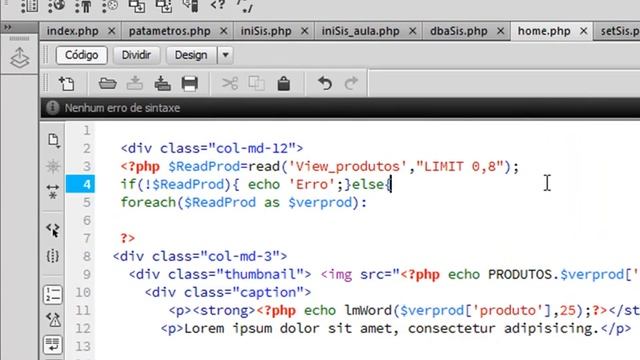The width and height of the screenshot is (640, 360).
Task: Switch to the iniSis.php tab
Action: pos(266,31)
